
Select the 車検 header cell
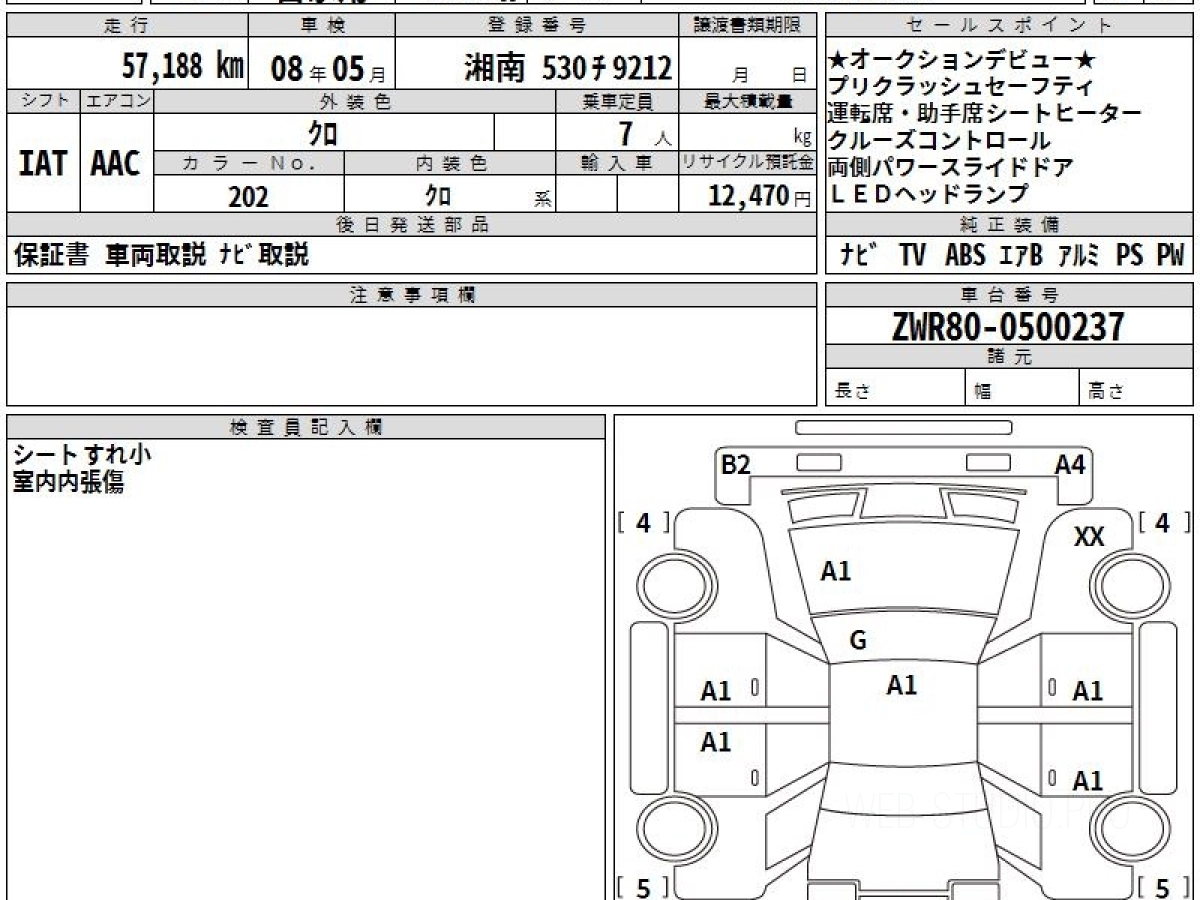pos(321,26)
